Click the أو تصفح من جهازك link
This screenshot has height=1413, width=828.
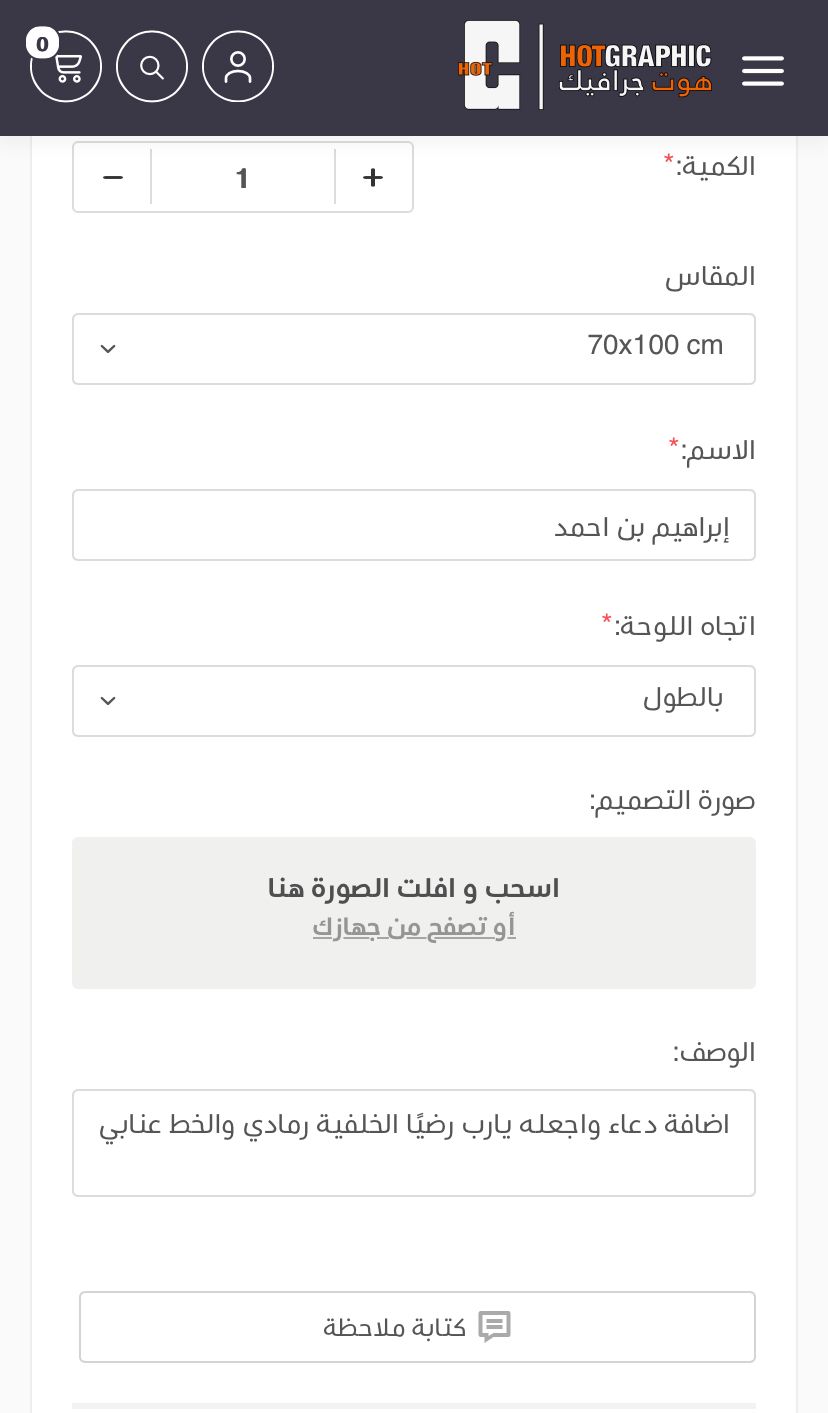(414, 928)
